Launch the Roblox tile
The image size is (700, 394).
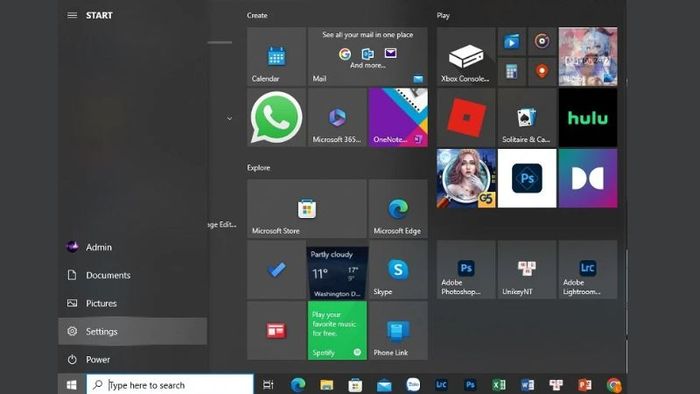pyautogui.click(x=466, y=117)
